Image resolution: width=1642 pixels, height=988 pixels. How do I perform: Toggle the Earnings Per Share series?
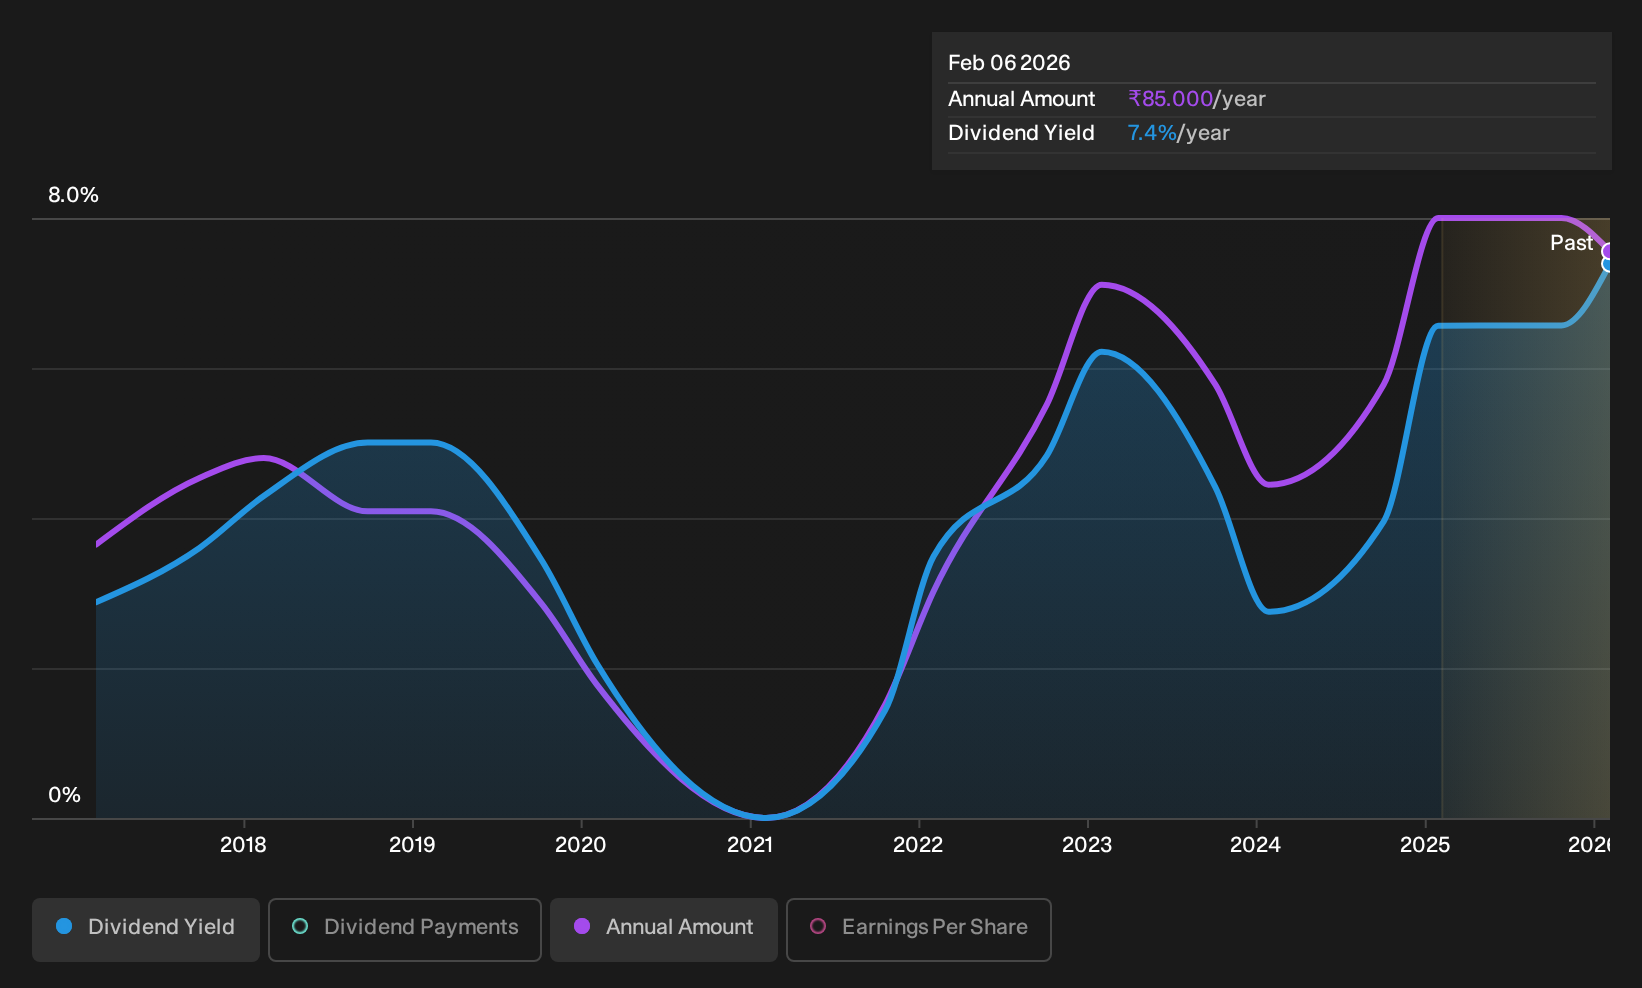tap(919, 929)
